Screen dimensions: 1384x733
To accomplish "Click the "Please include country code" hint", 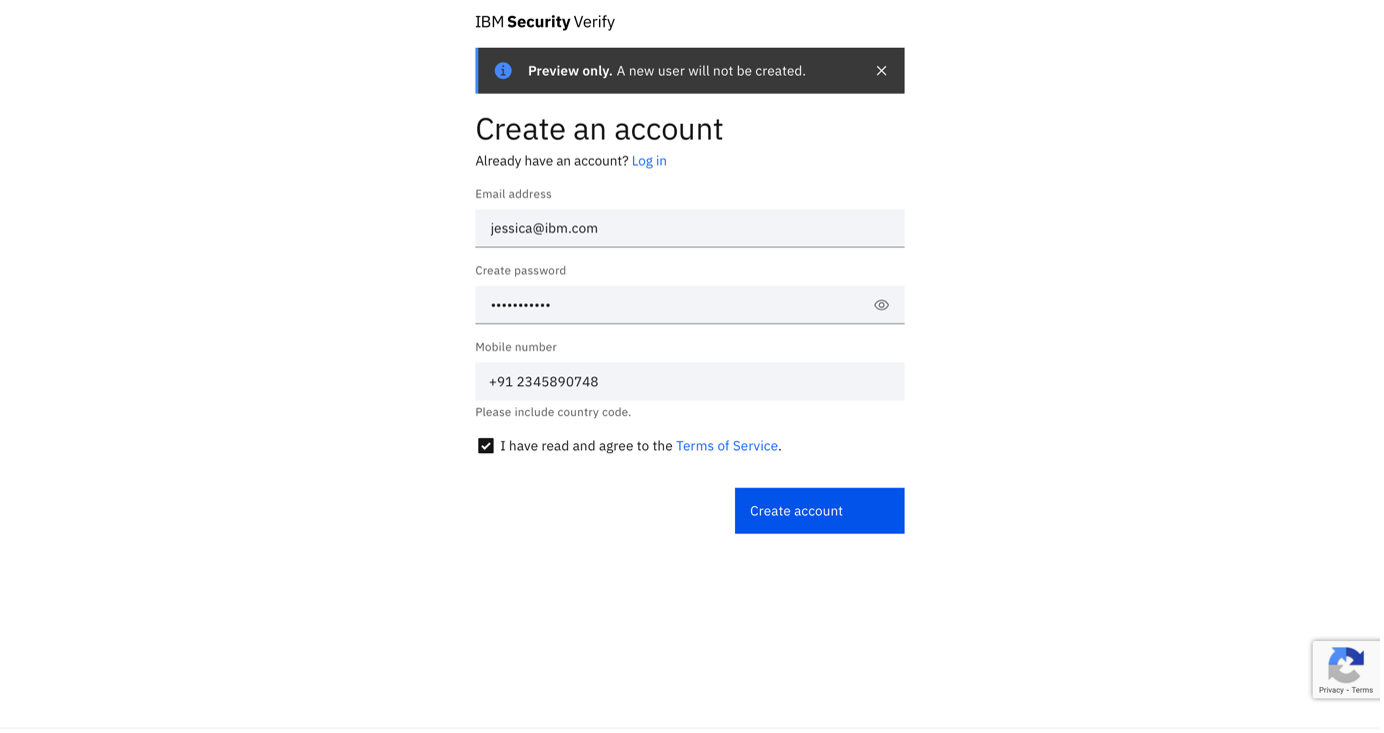I will pos(553,412).
